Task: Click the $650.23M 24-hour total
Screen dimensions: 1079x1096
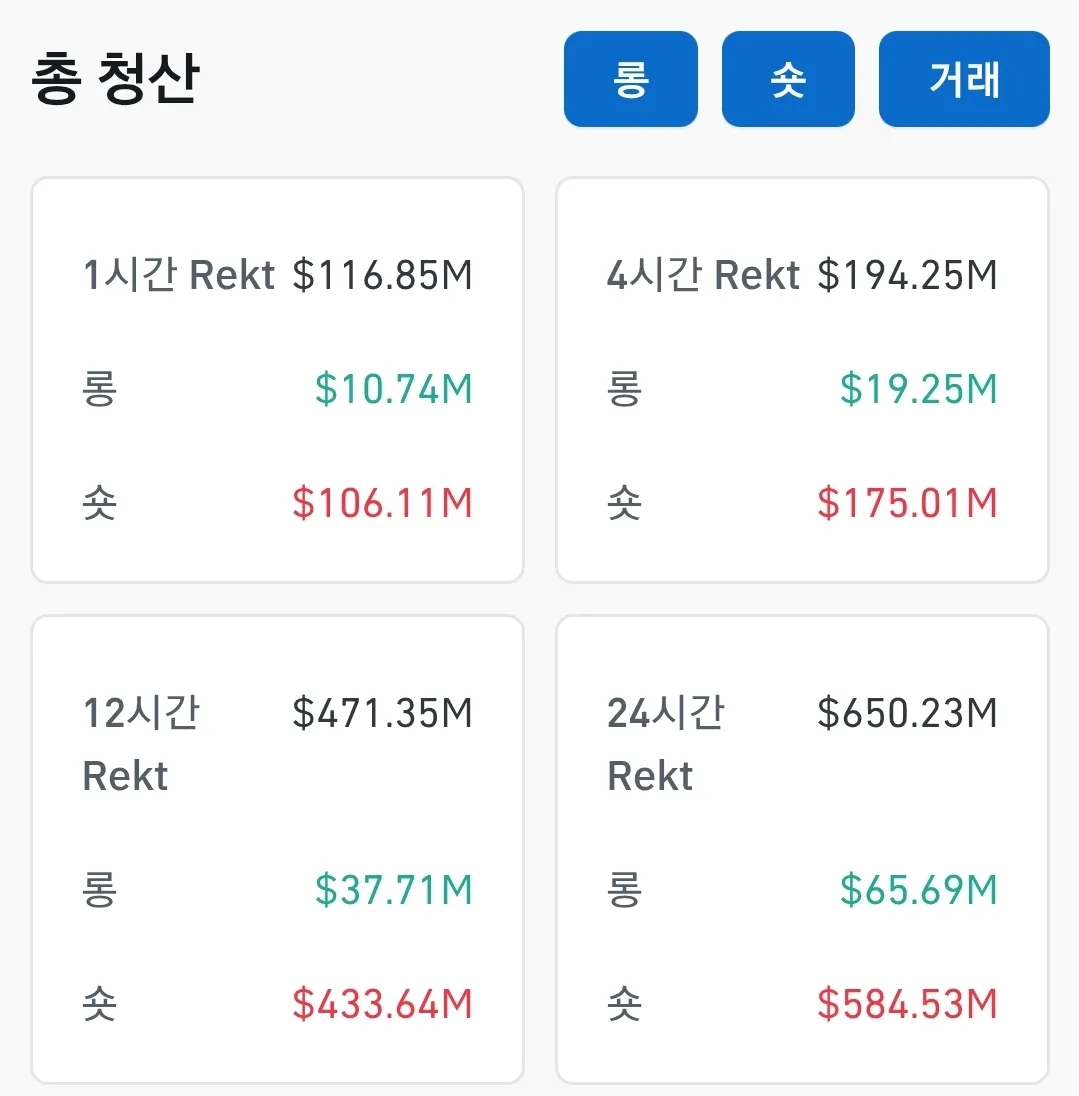Action: pyautogui.click(x=907, y=714)
